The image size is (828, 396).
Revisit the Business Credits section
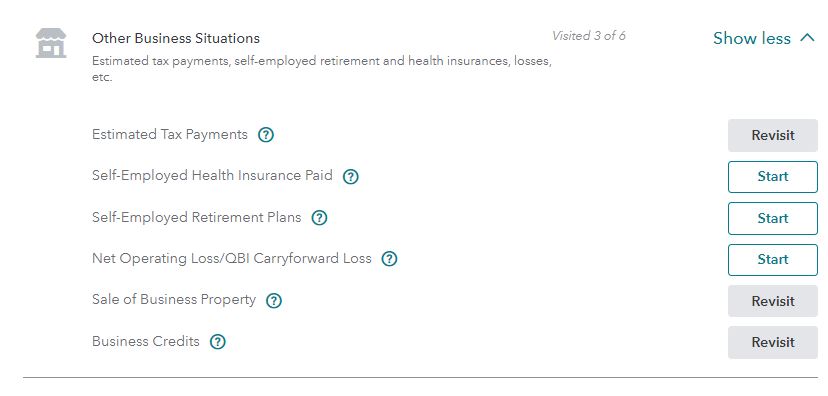point(773,342)
